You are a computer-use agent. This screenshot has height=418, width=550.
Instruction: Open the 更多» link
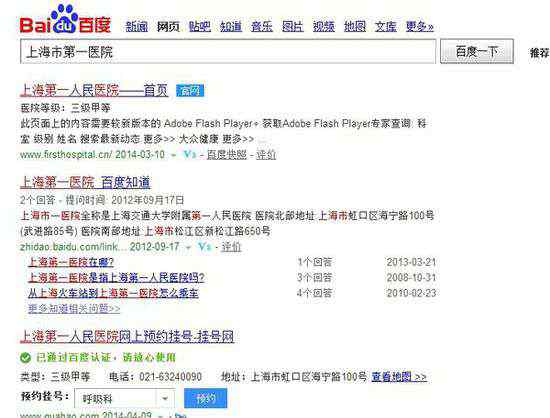point(420,26)
